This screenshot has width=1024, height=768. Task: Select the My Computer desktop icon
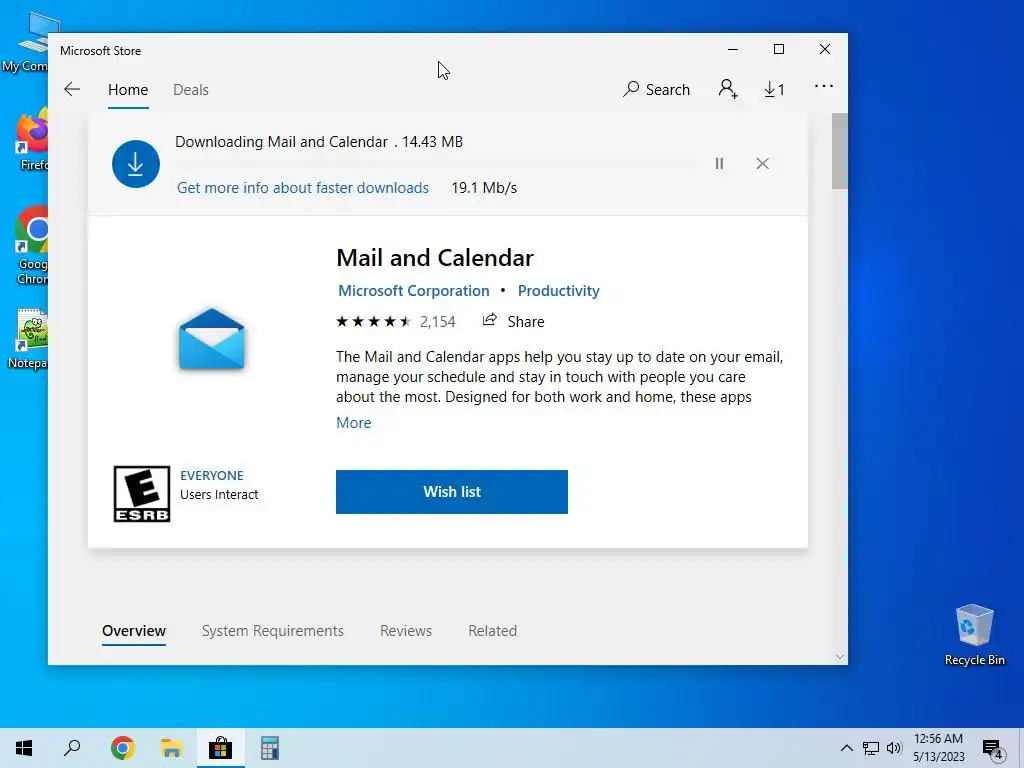(x=29, y=42)
